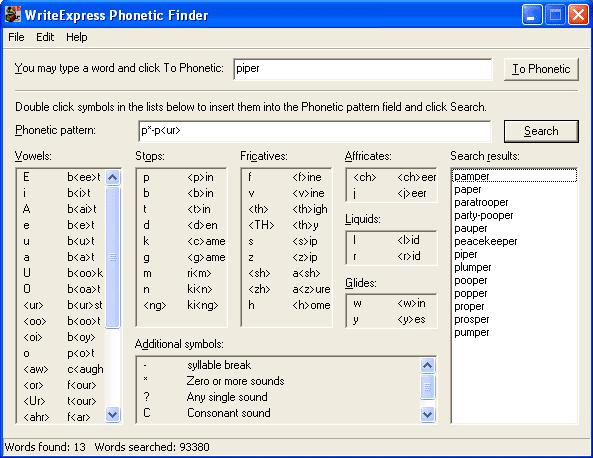Click the To Phonetic button
Image resolution: width=593 pixels, height=458 pixels.
click(x=541, y=69)
